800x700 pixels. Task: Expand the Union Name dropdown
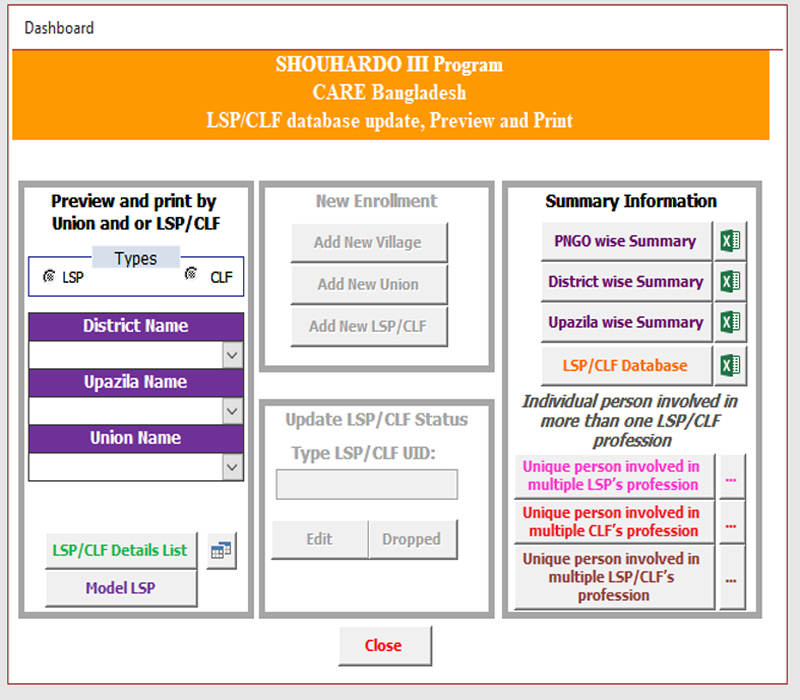[233, 467]
